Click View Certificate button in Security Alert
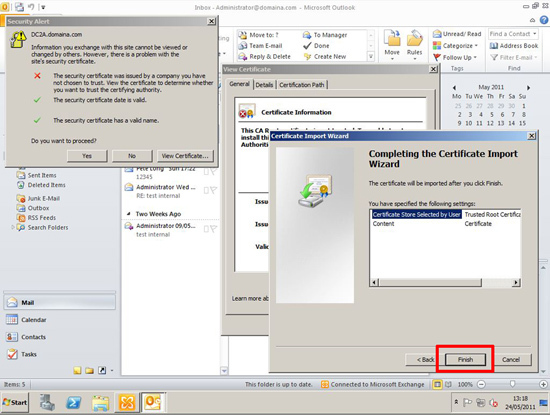 [185, 156]
